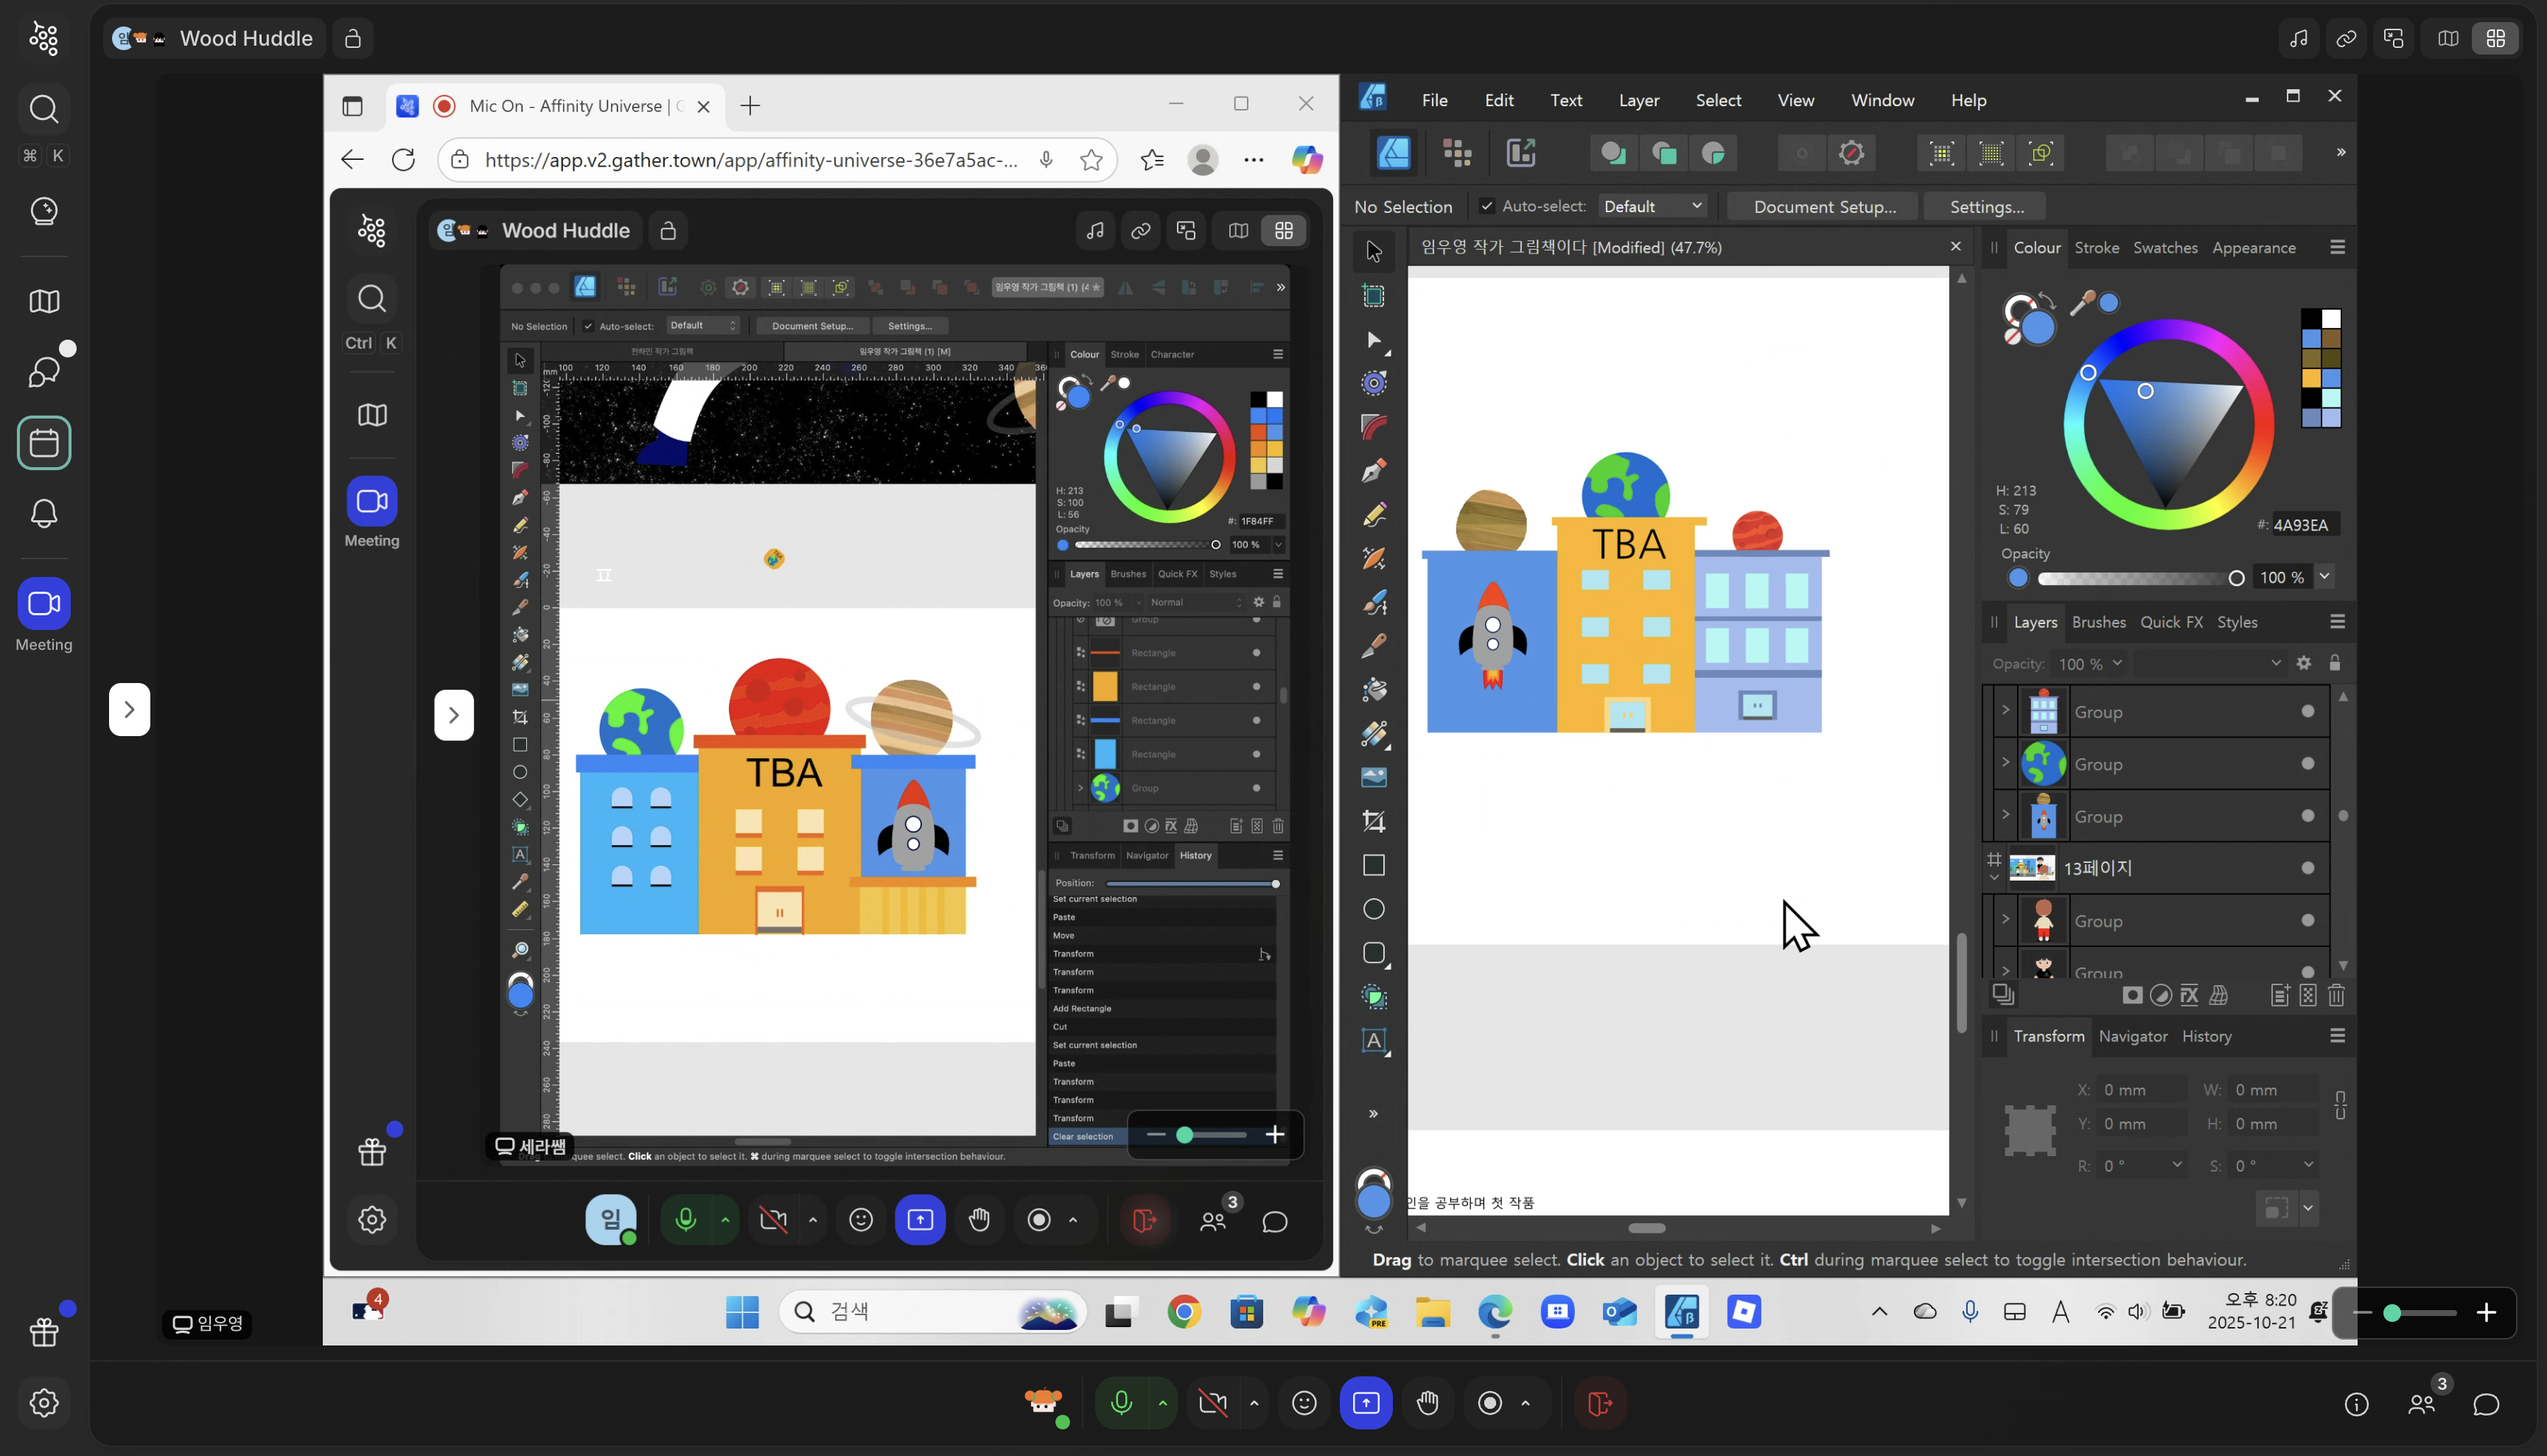Expand the first Group layer

coord(2005,711)
